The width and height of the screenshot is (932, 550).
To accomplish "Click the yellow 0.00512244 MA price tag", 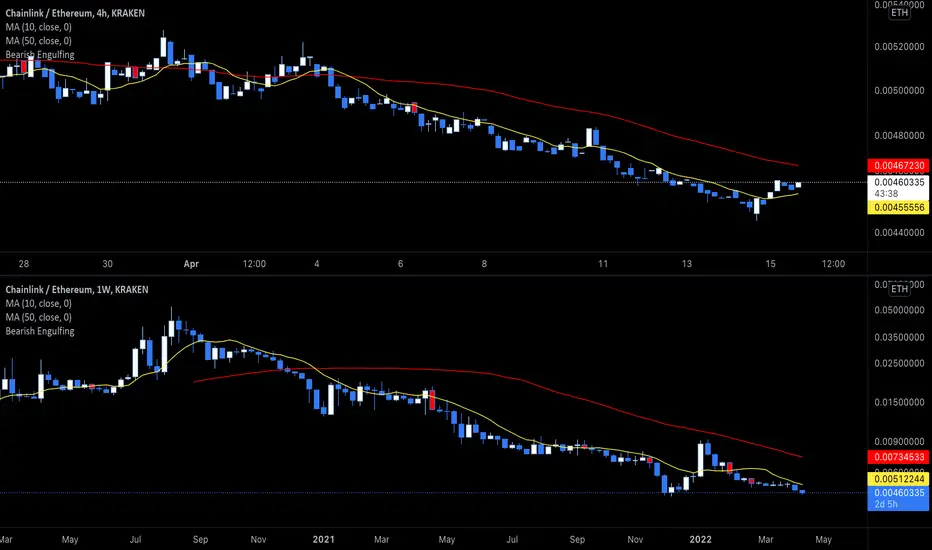I will coord(898,479).
